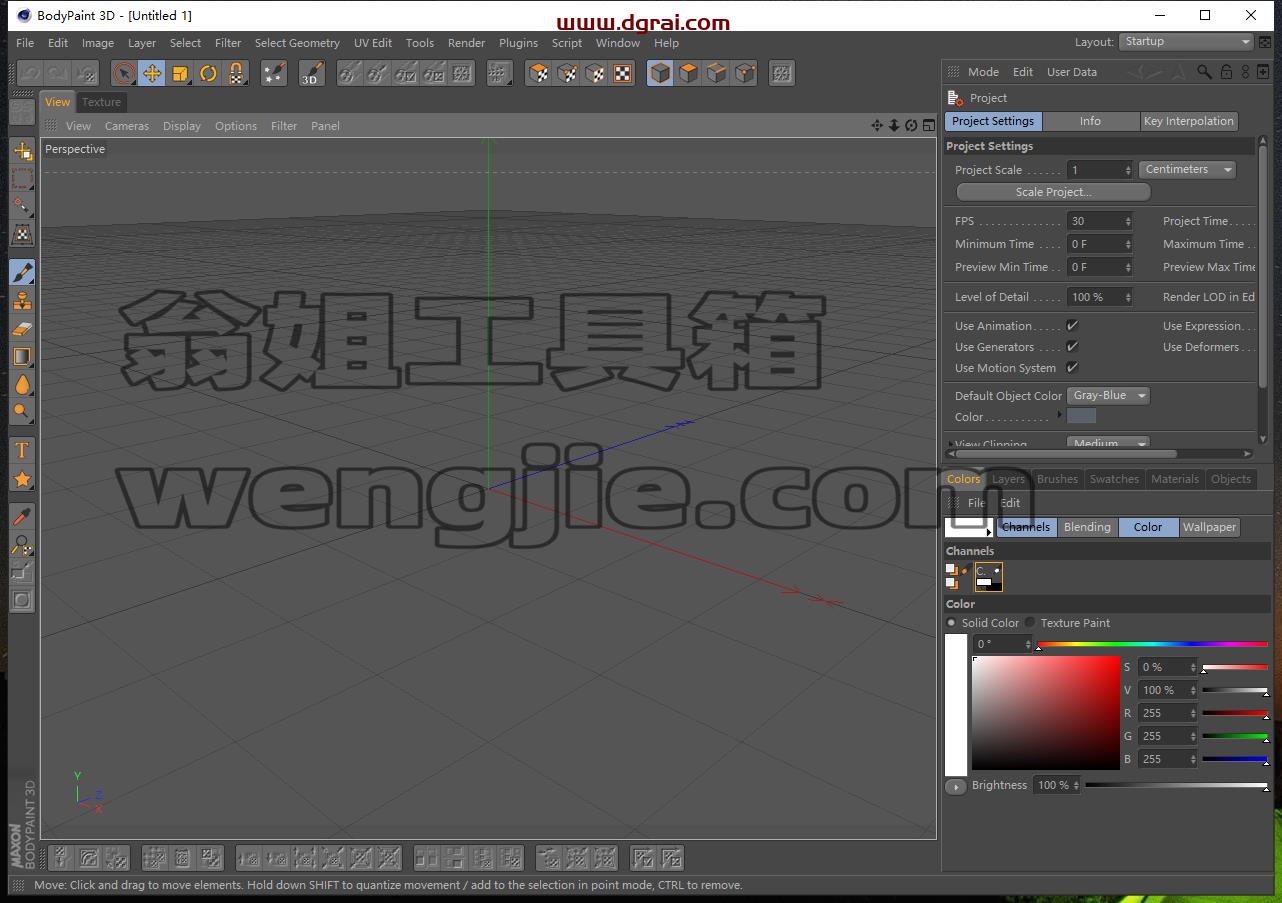Open the Info tab button
The height and width of the screenshot is (903, 1282).
pyautogui.click(x=1090, y=121)
